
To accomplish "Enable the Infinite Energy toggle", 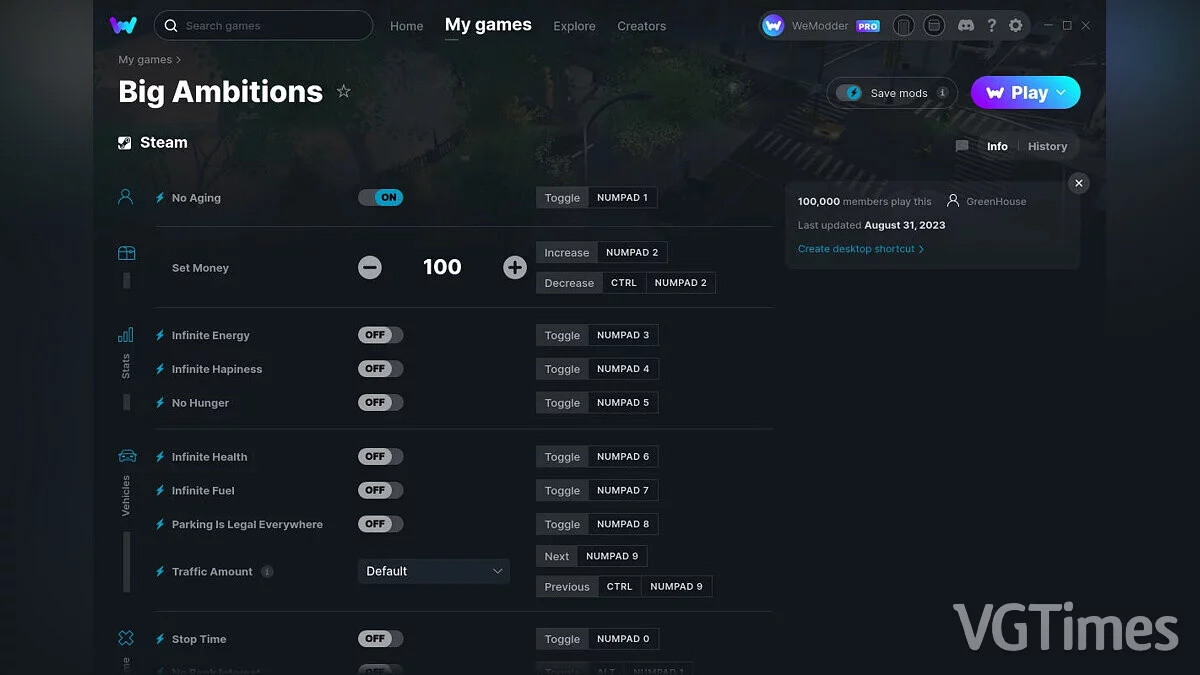I will (381, 335).
